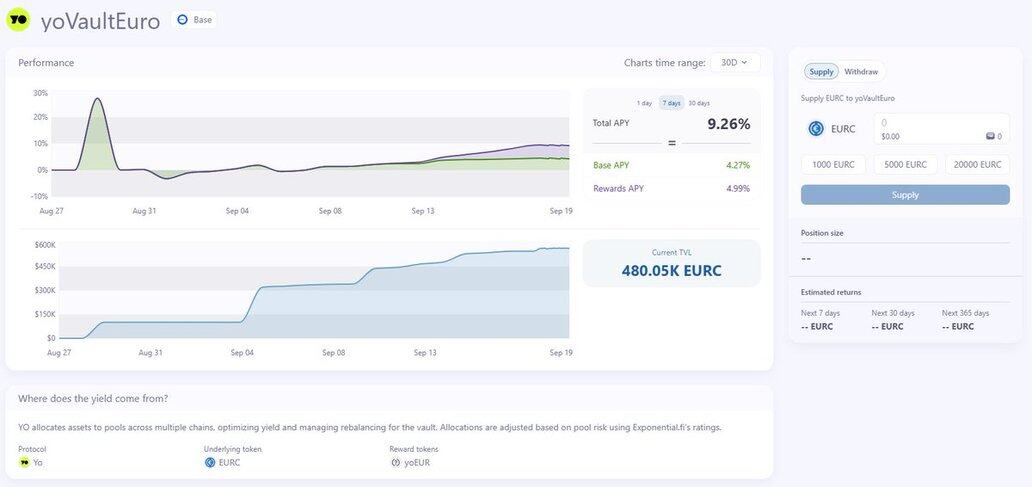Image resolution: width=1032 pixels, height=487 pixels.
Task: Click the yoEUR reward token label
Action: click(417, 463)
